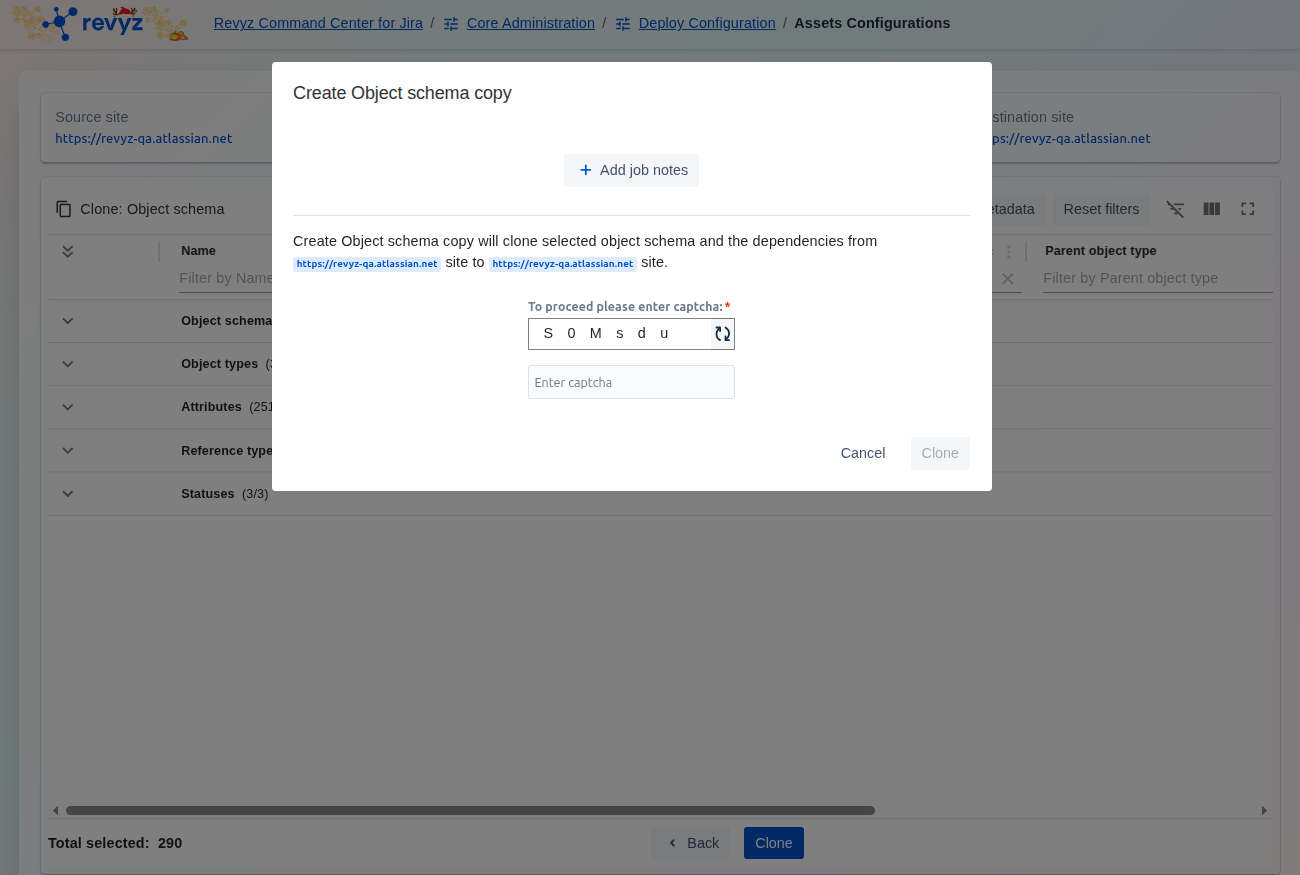The image size is (1300, 875).
Task: Toggle full screen table view
Action: coord(1247,209)
